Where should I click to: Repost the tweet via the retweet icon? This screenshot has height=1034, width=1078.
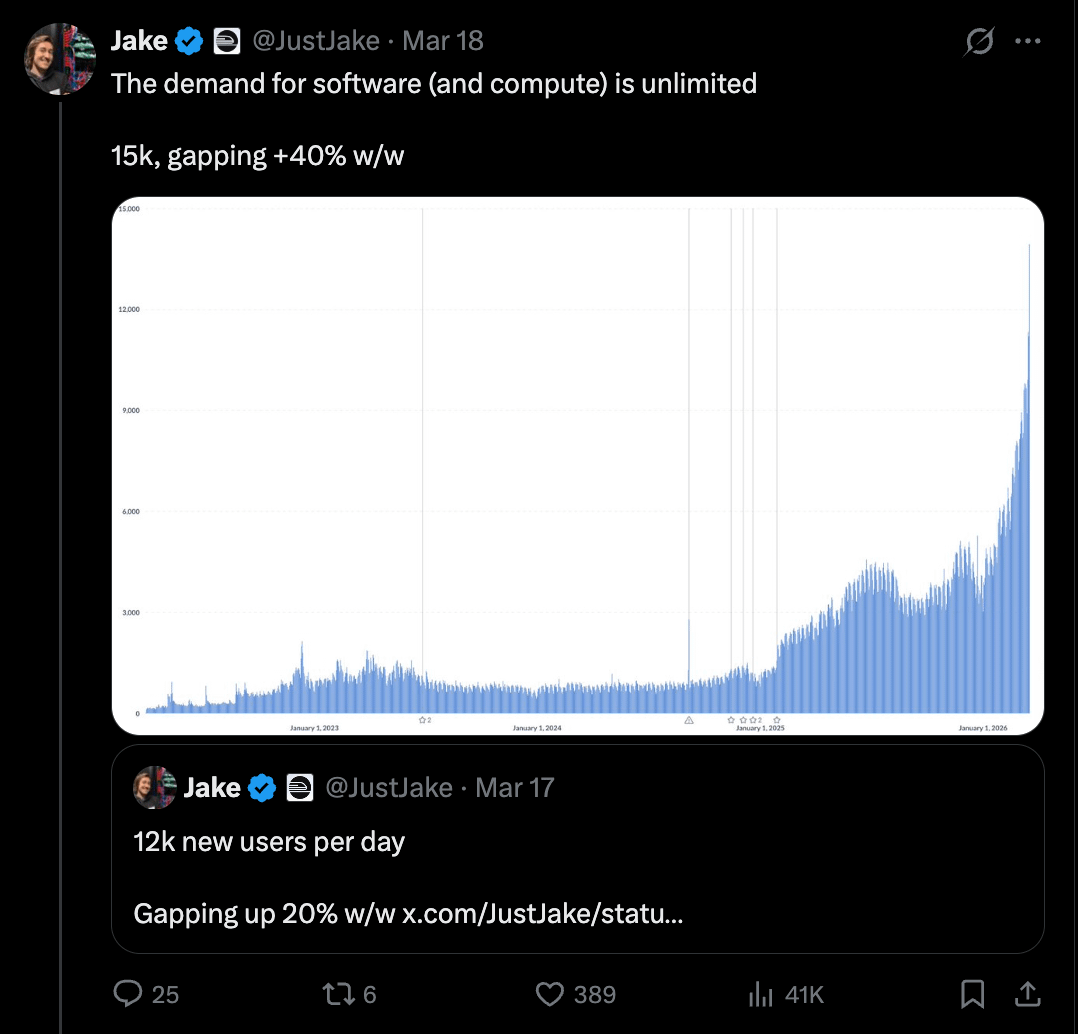point(339,993)
